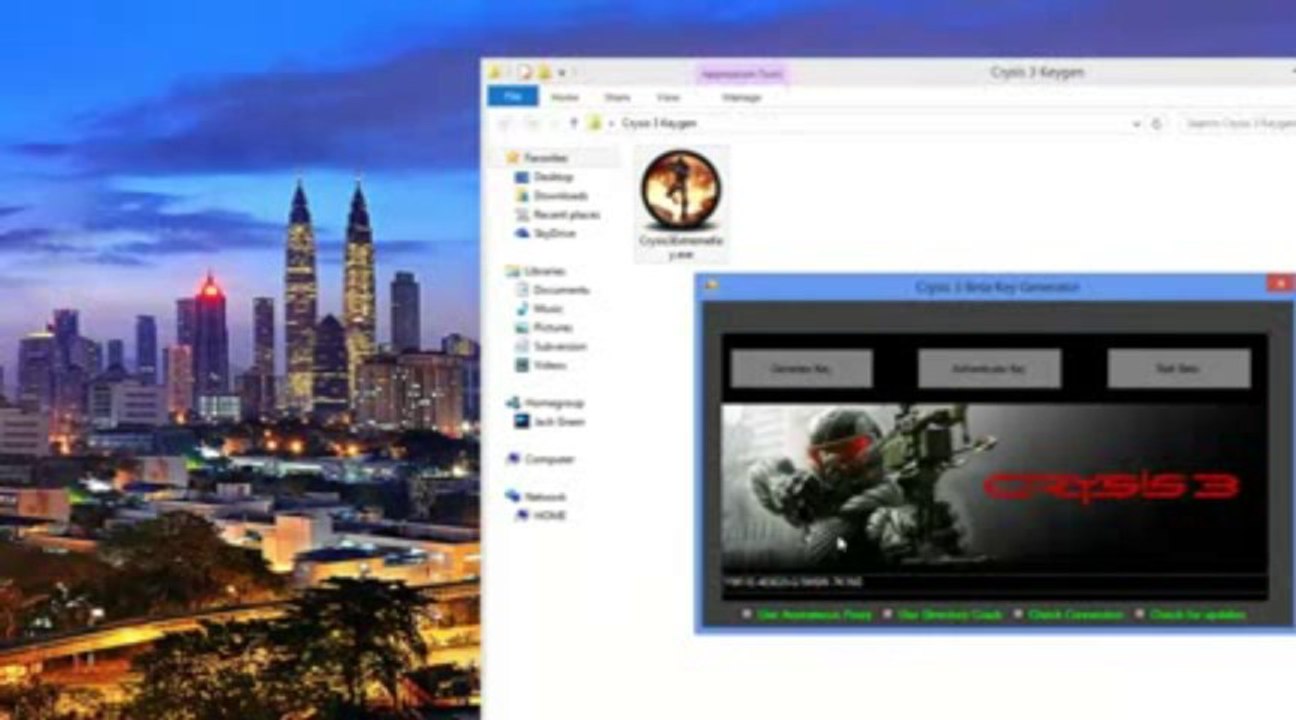The image size is (1296, 720).
Task: Open the Manage ribbon tab
Action: tap(741, 97)
